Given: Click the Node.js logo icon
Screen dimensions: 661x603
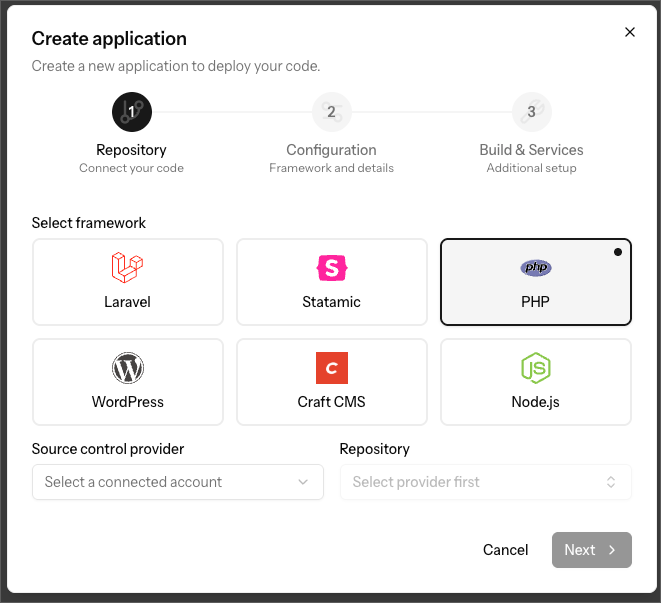Looking at the screenshot, I should (536, 368).
